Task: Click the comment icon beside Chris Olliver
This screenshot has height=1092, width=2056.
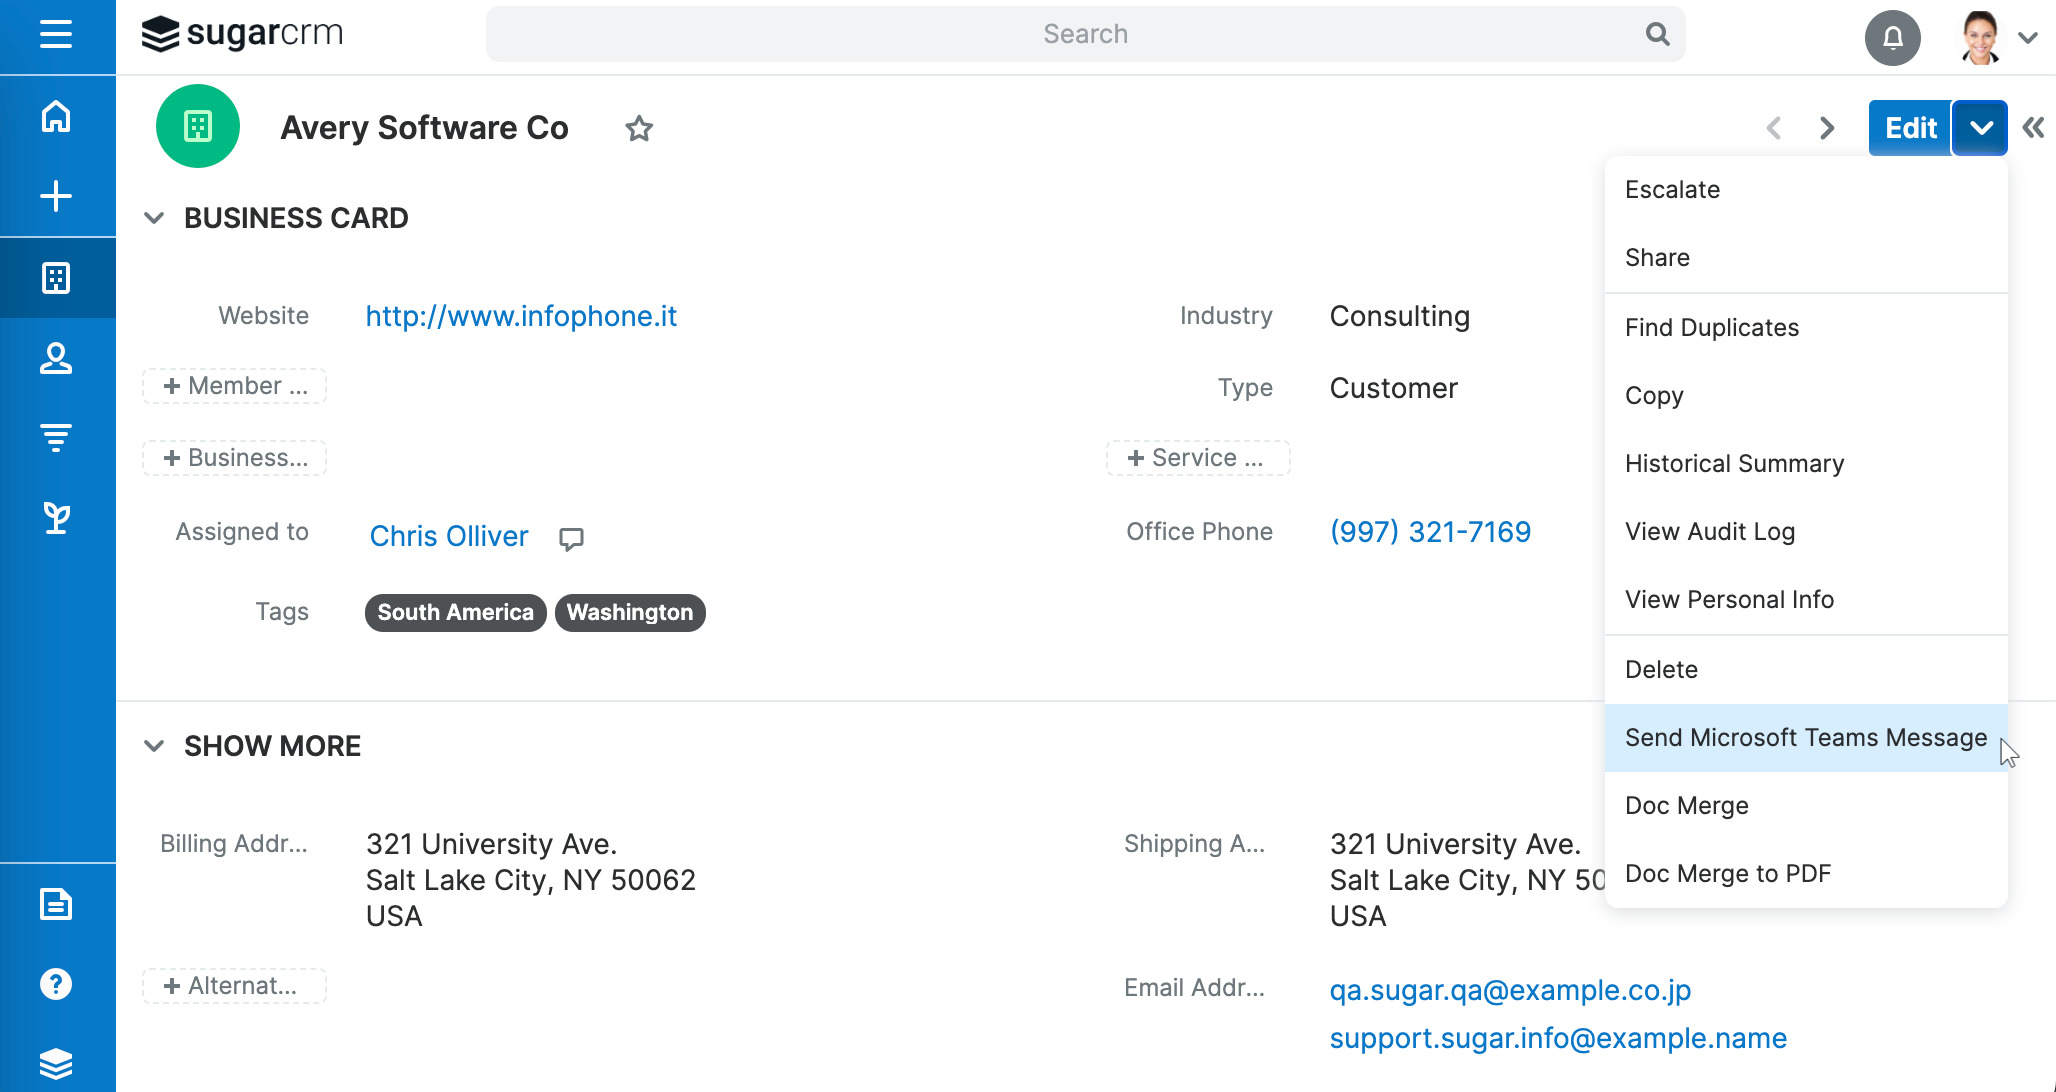Action: [571, 538]
